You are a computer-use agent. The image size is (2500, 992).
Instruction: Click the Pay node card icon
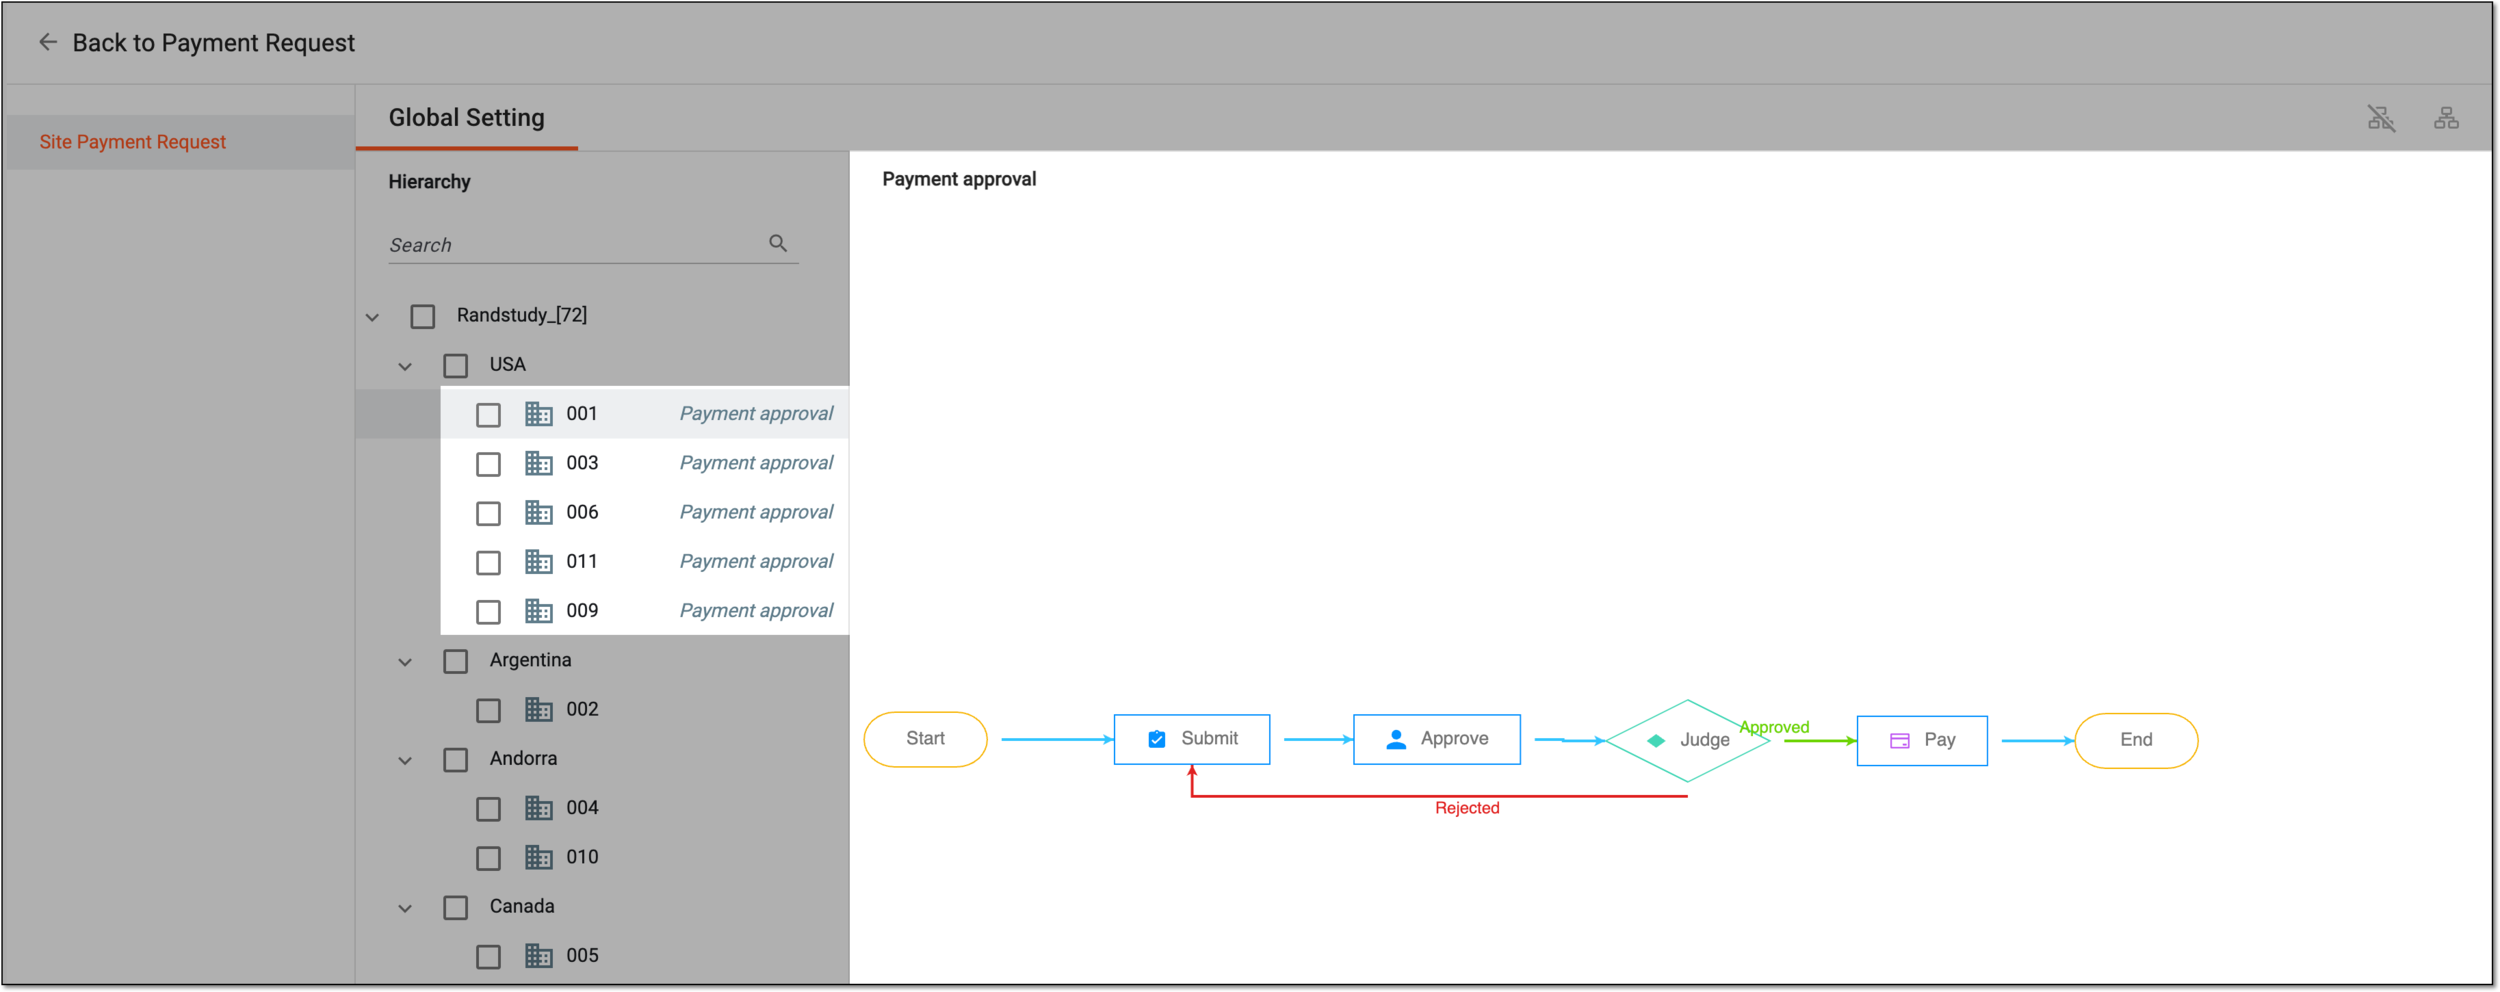(1900, 741)
